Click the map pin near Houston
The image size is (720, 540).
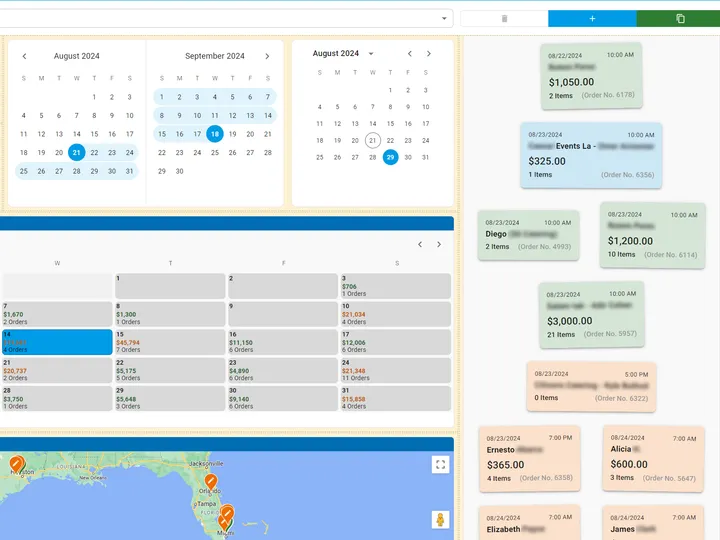tap(17, 464)
